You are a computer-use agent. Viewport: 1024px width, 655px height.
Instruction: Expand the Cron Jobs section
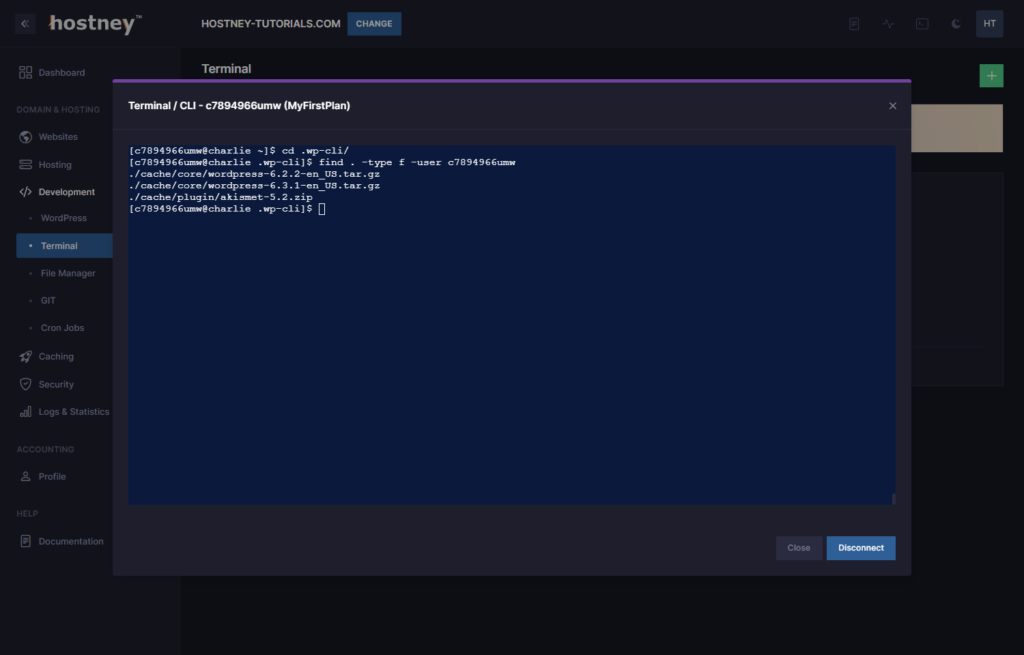[x=60, y=327]
